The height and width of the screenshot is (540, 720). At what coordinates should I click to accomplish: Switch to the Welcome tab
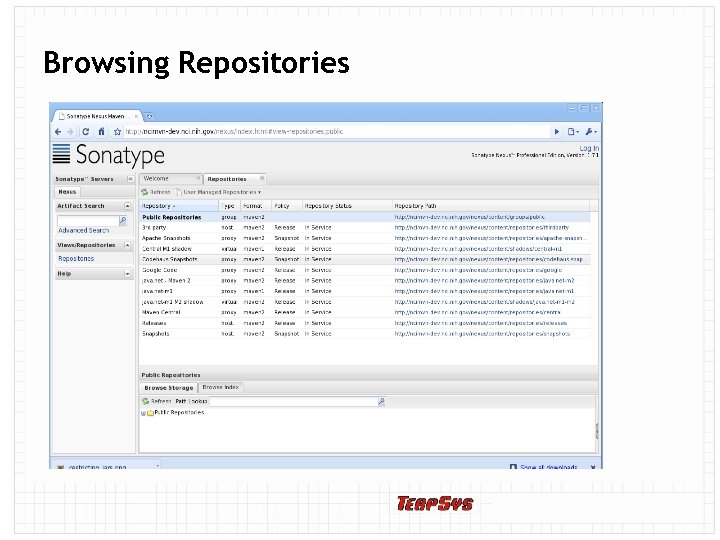168,179
